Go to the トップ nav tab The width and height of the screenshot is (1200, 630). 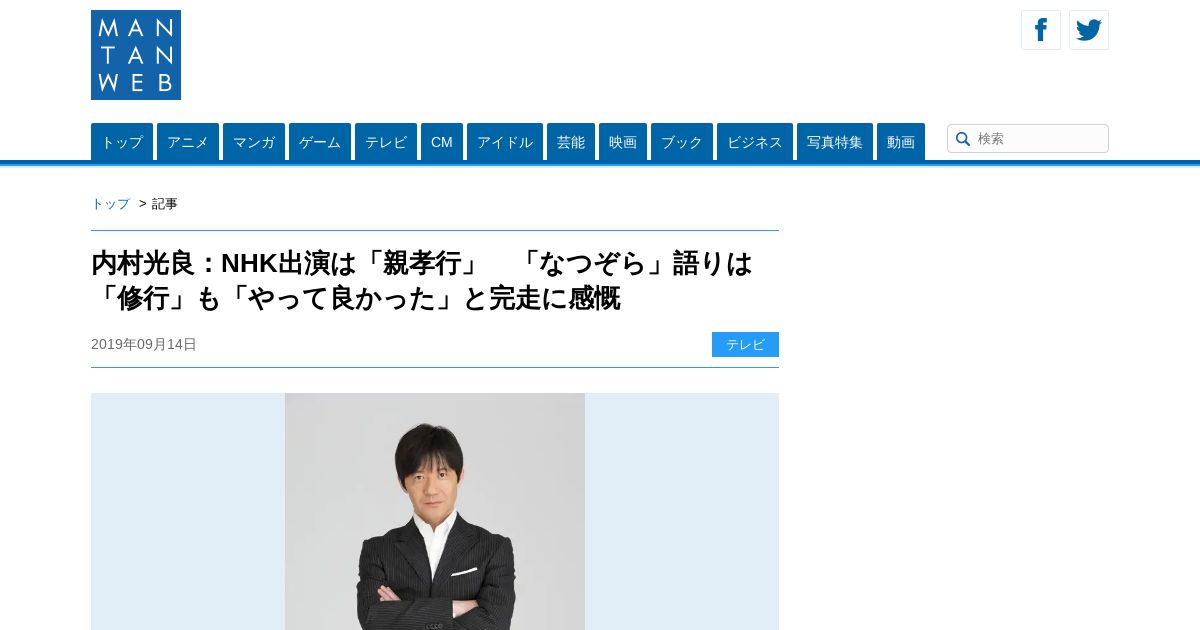122,142
